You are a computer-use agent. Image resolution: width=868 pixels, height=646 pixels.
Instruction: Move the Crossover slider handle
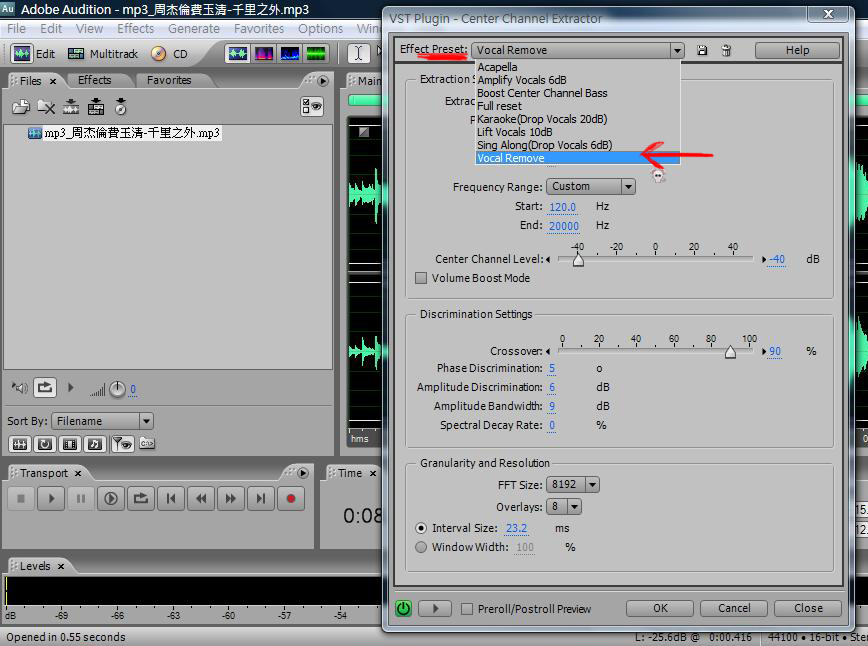coord(730,352)
